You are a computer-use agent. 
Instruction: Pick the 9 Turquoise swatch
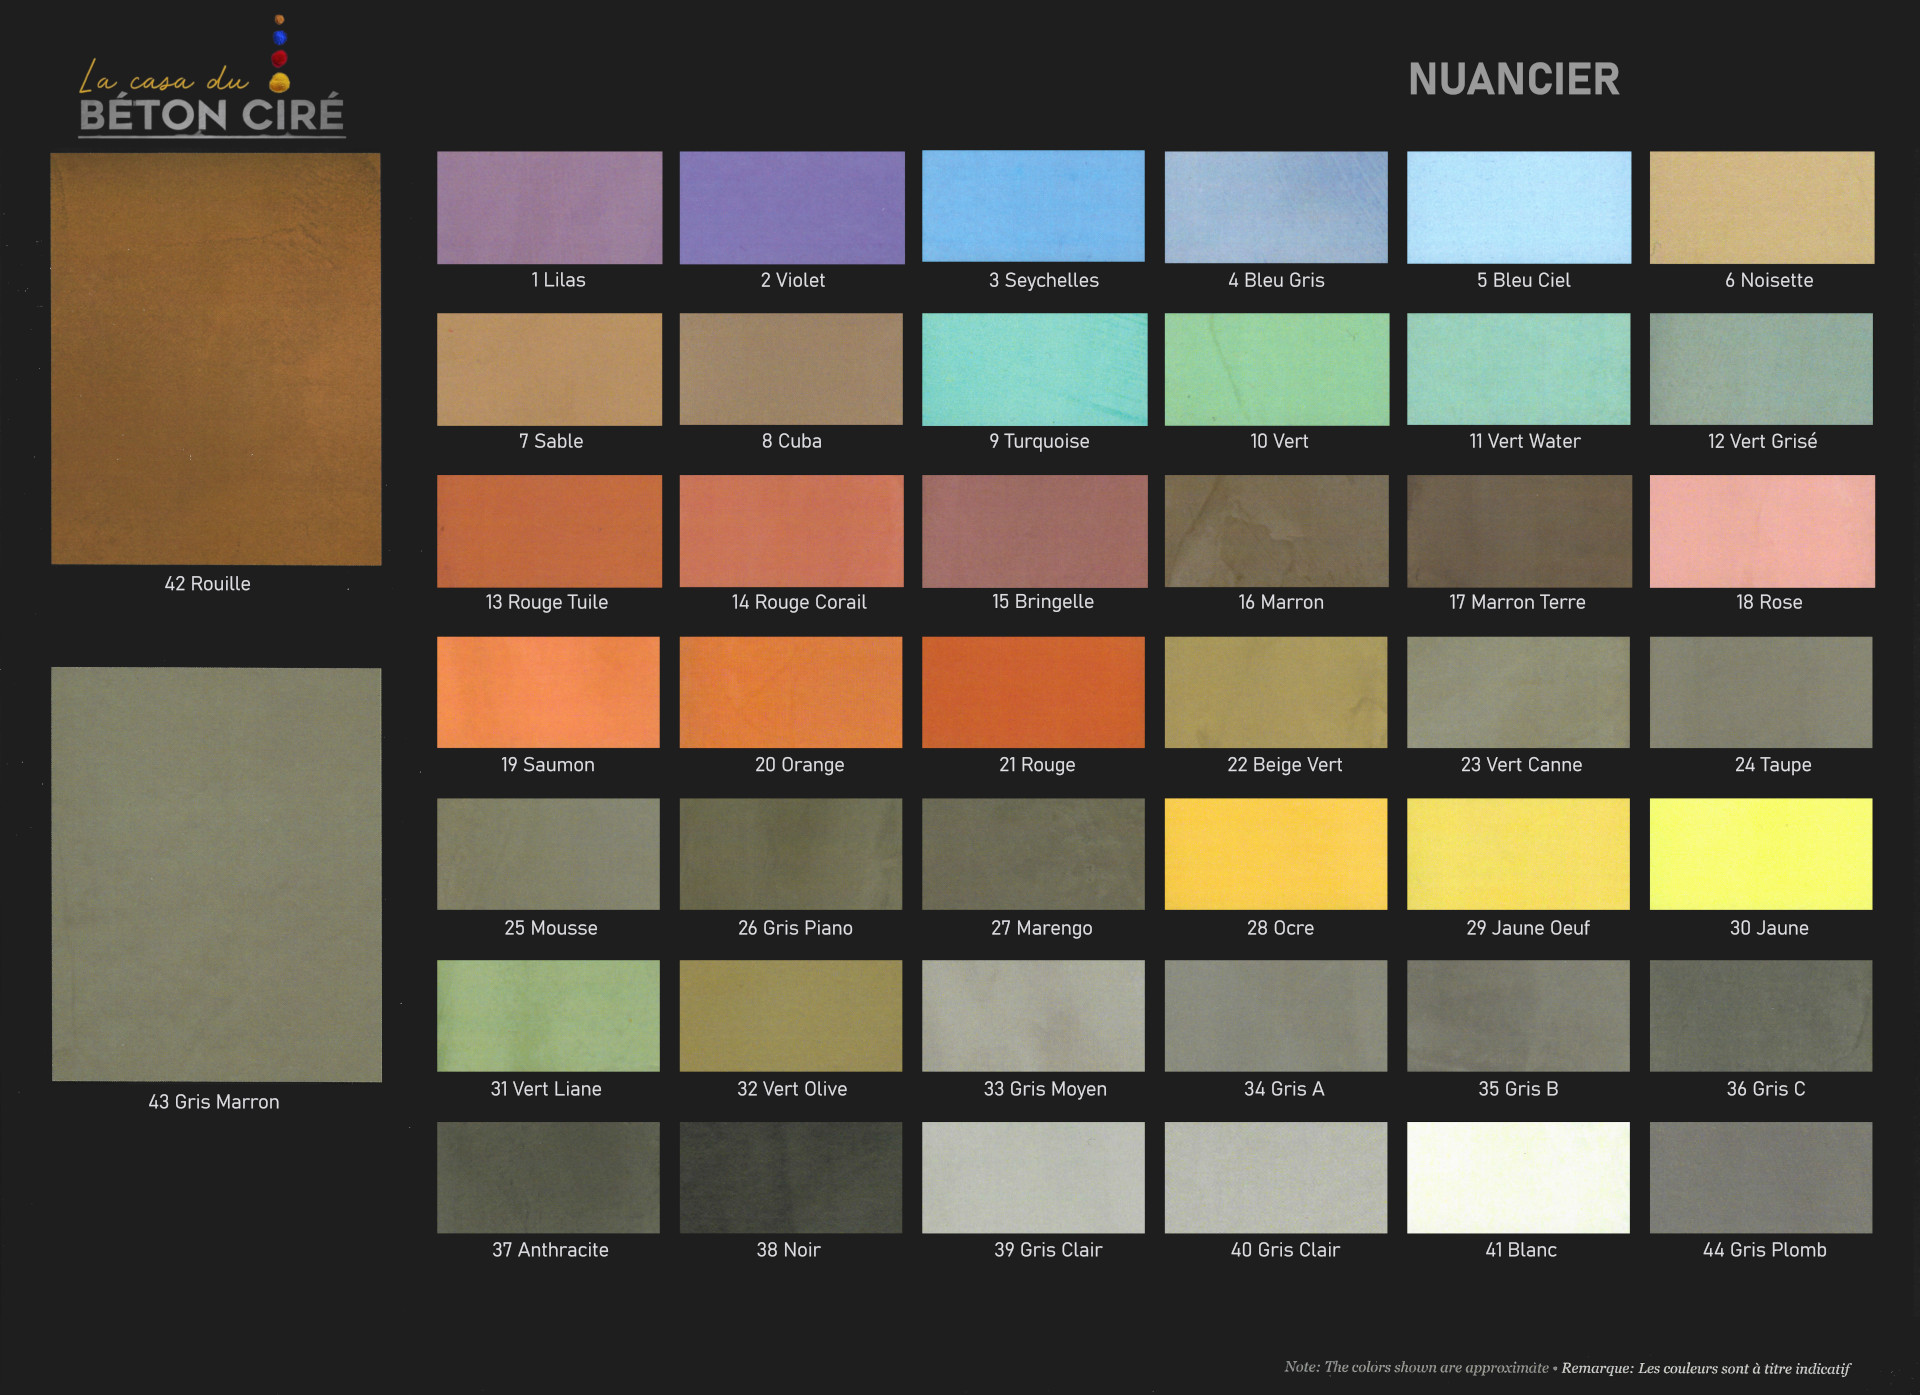point(1035,369)
